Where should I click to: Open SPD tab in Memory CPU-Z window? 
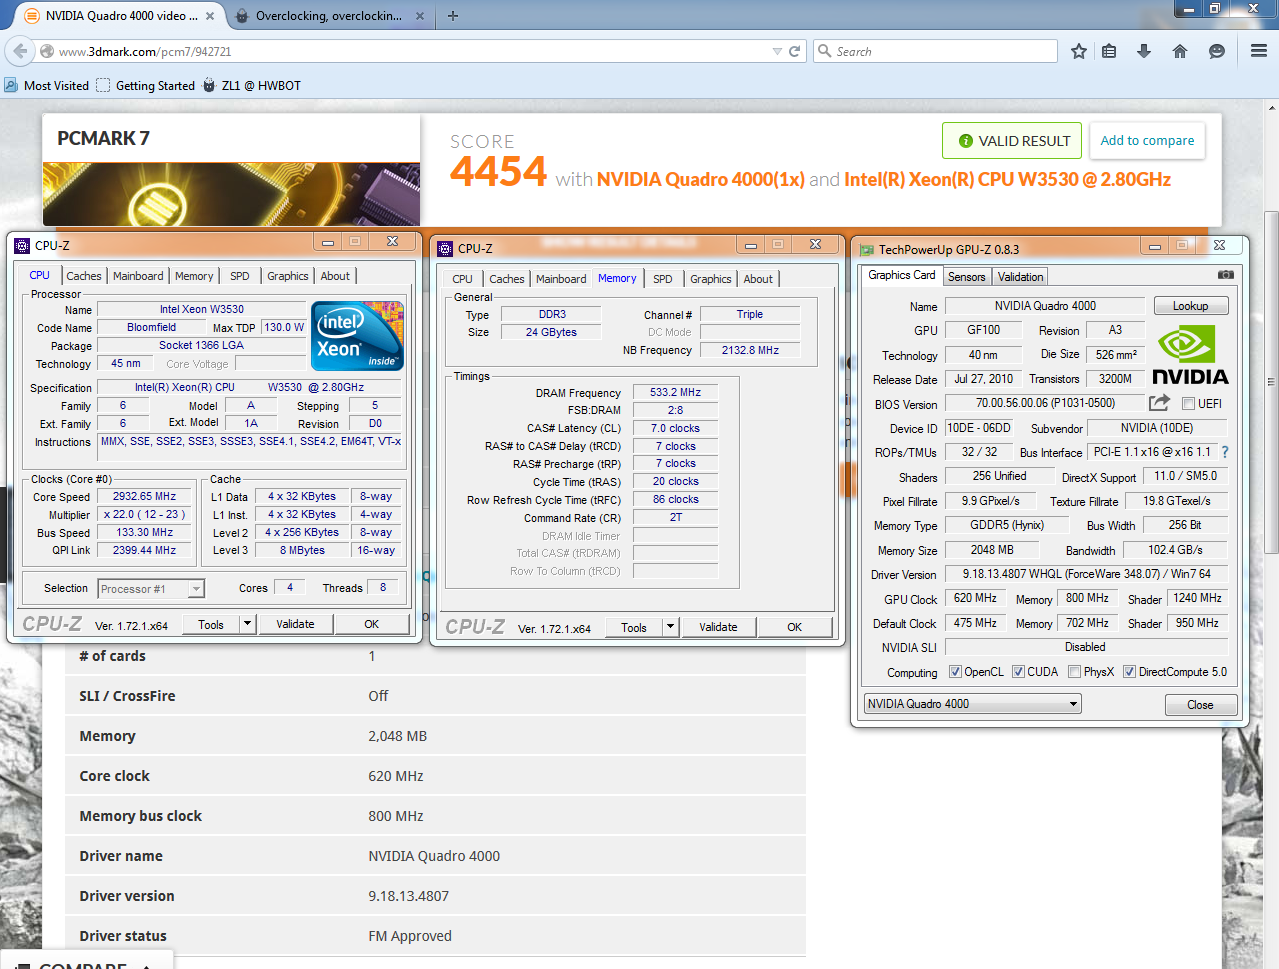[663, 279]
